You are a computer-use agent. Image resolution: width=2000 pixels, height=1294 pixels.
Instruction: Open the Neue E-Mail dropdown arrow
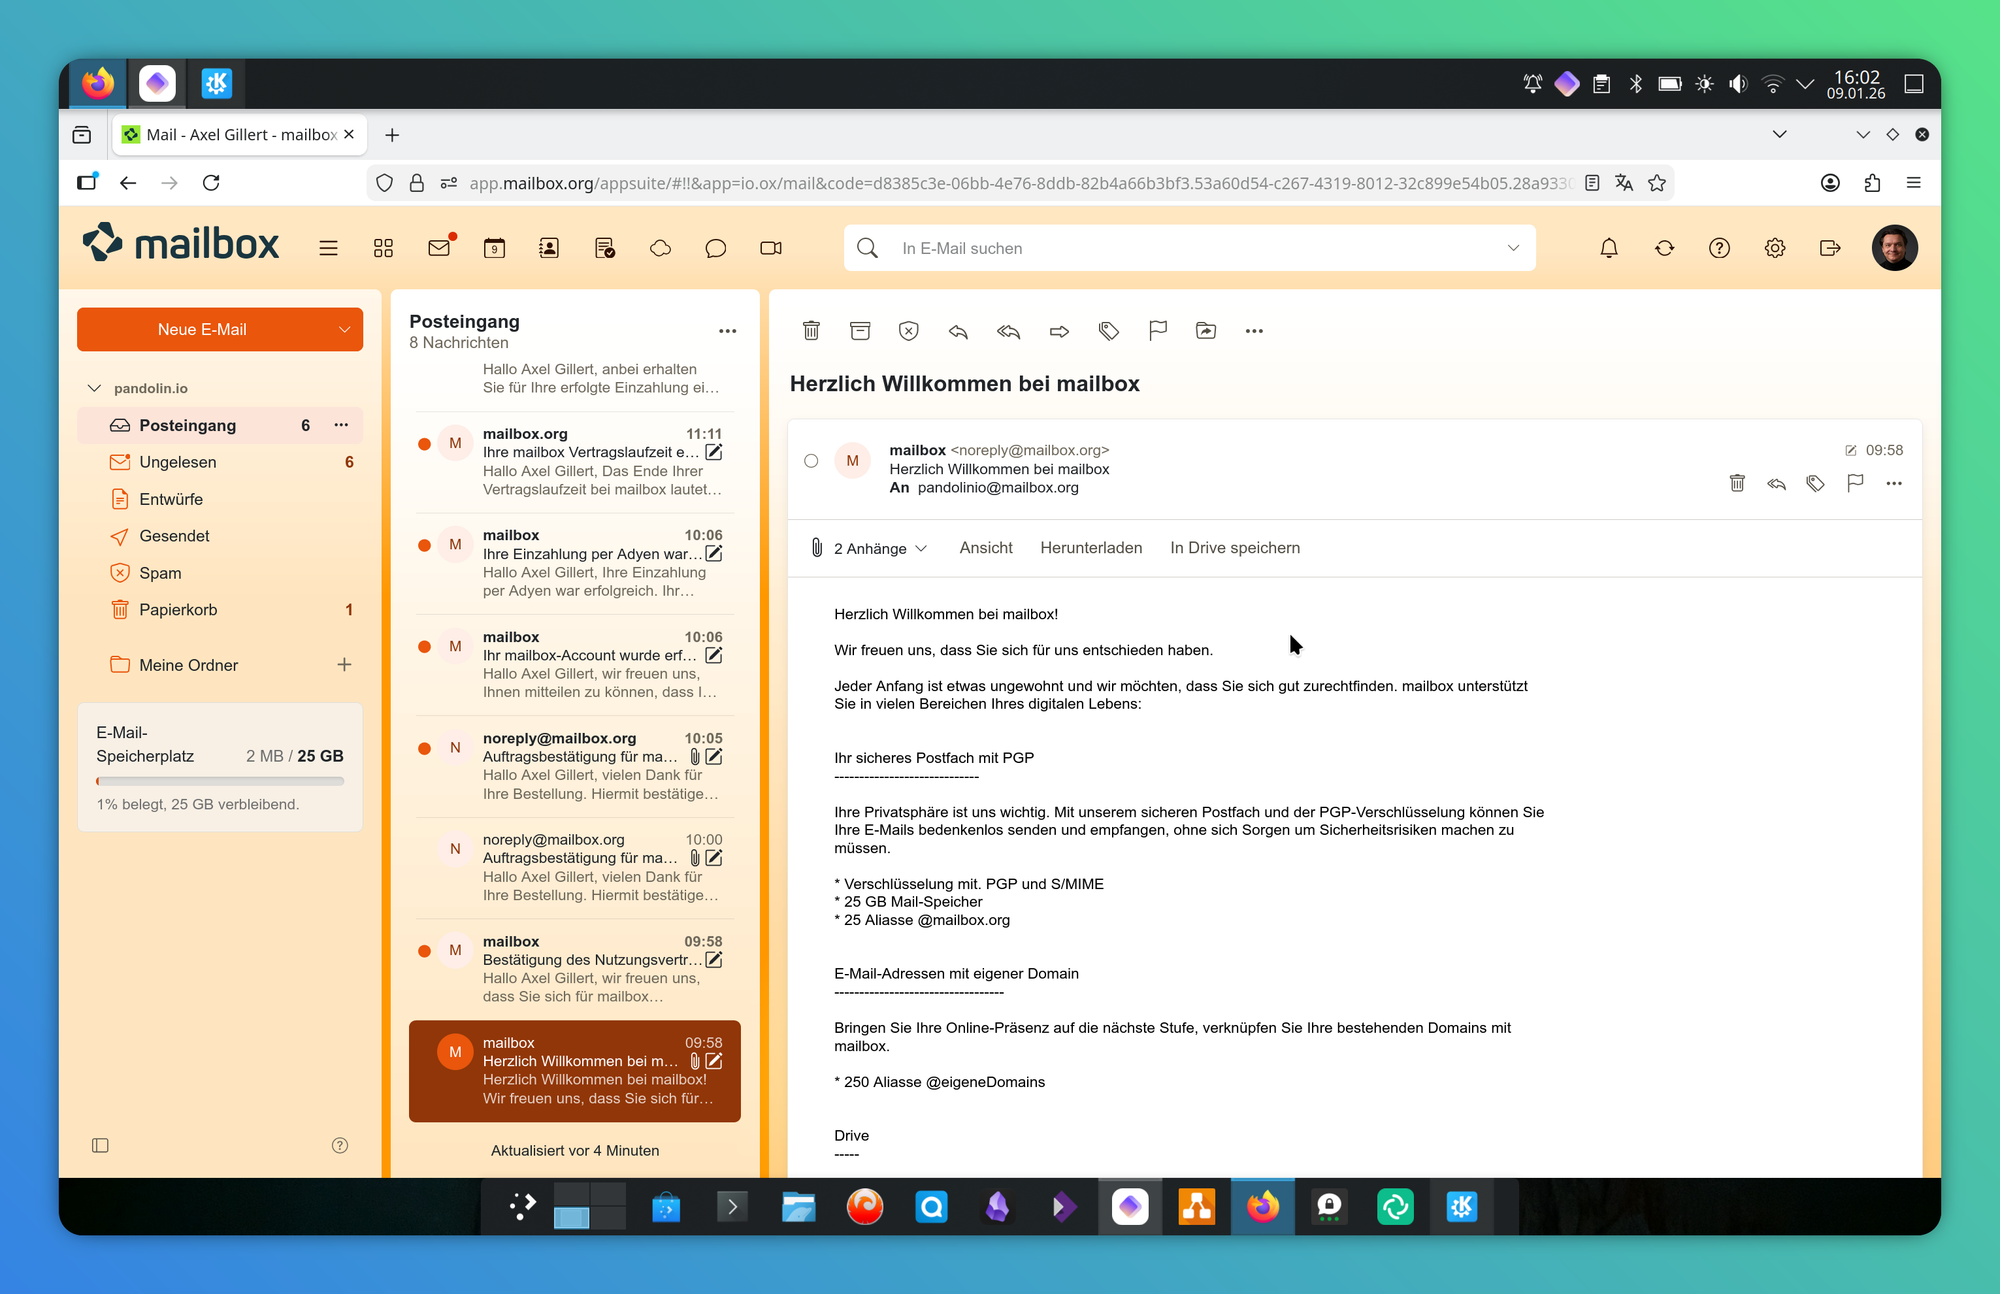[344, 330]
